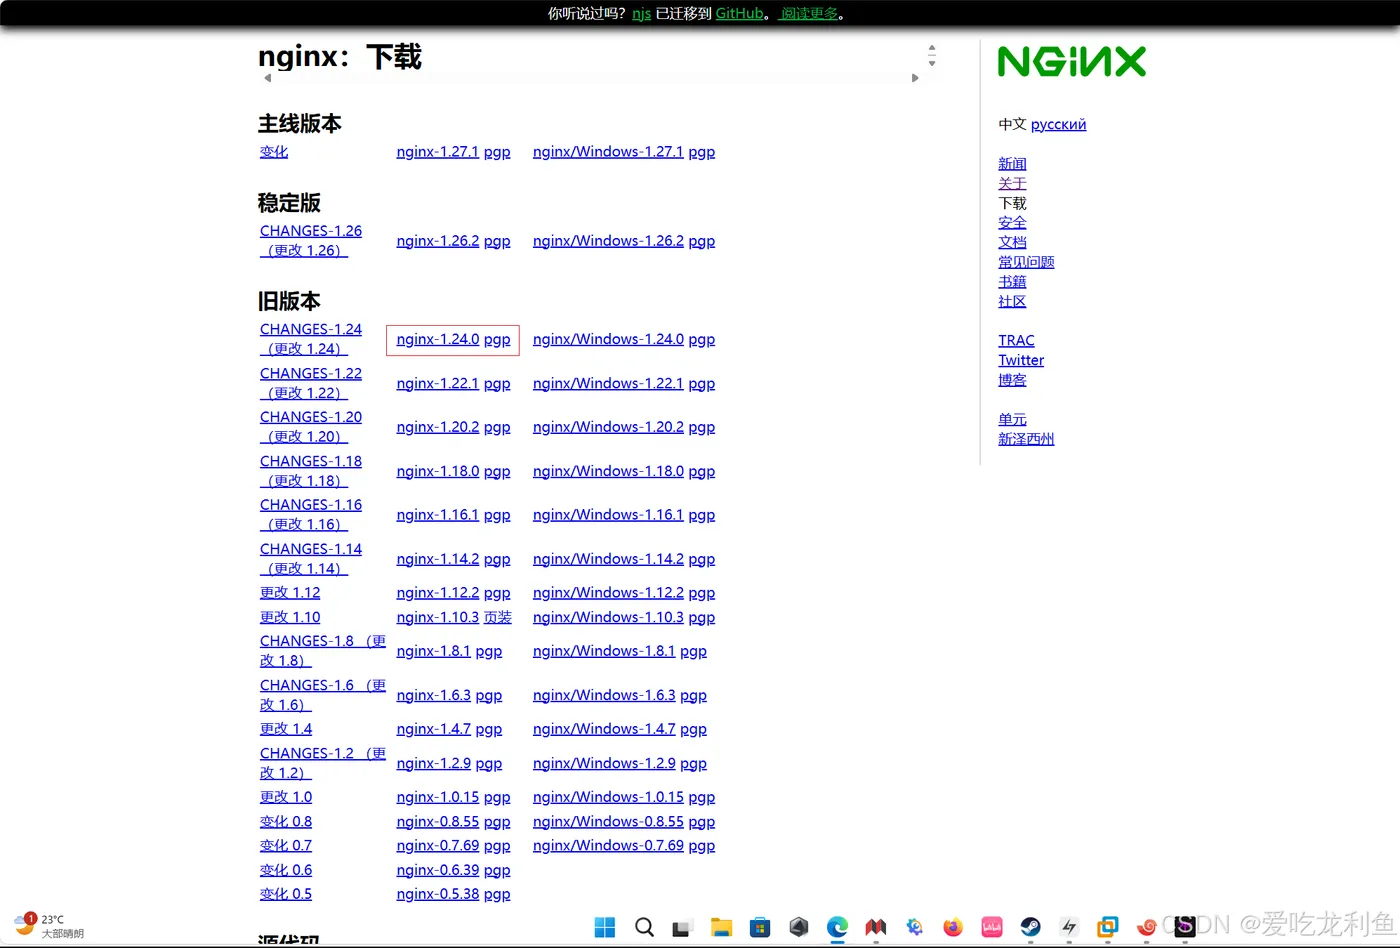Download nginx-0.5.38 source
1400x948 pixels.
(438, 894)
